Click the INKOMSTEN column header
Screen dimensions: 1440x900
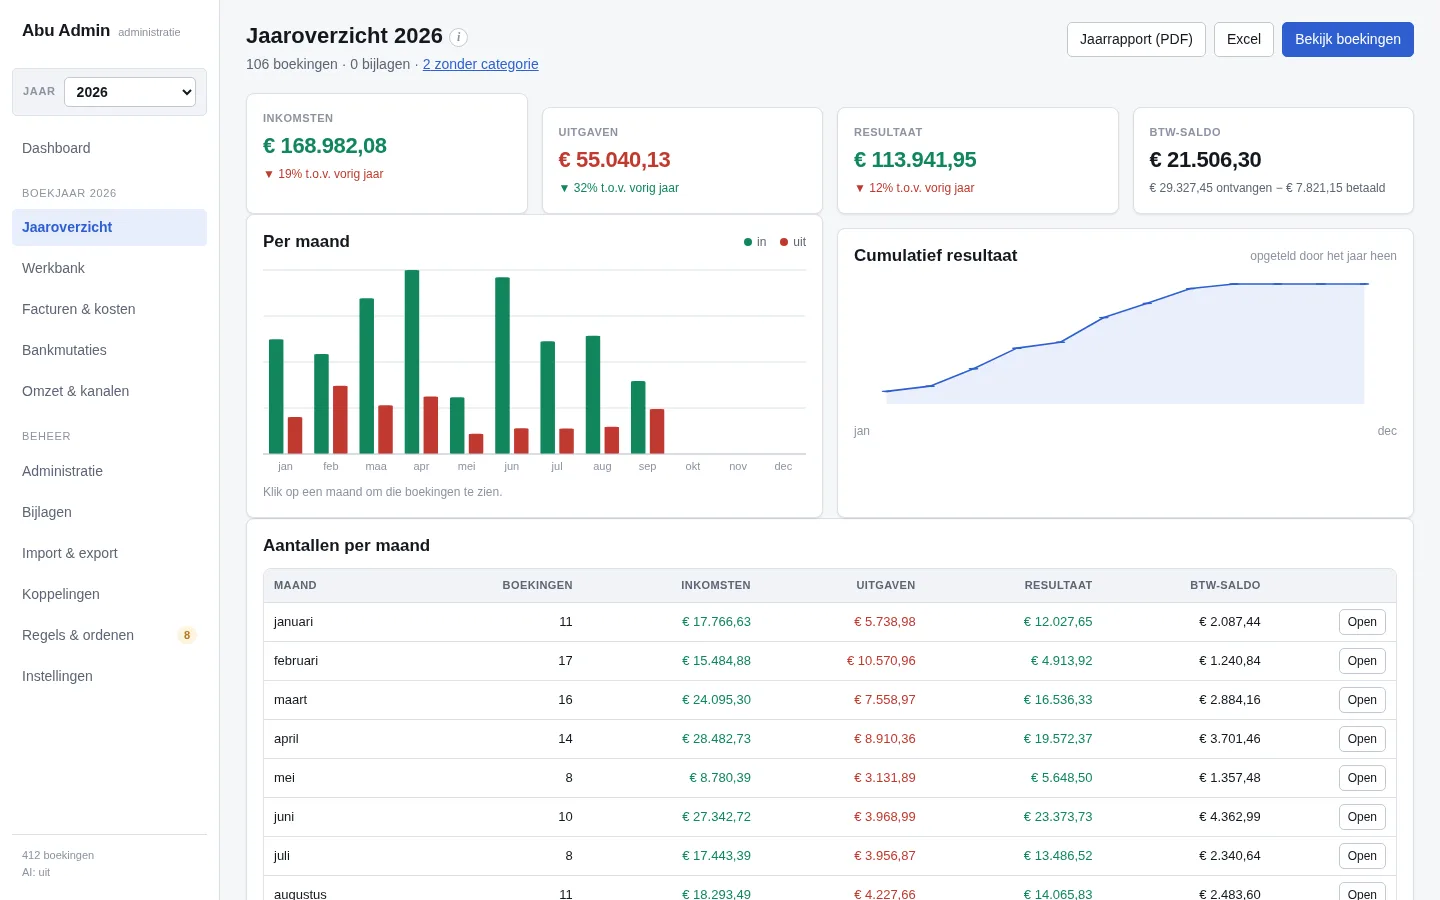[x=716, y=585]
